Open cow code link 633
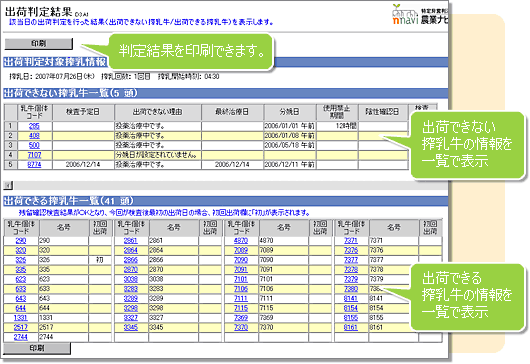Viewport: 530px width, 364px height. pos(21,289)
